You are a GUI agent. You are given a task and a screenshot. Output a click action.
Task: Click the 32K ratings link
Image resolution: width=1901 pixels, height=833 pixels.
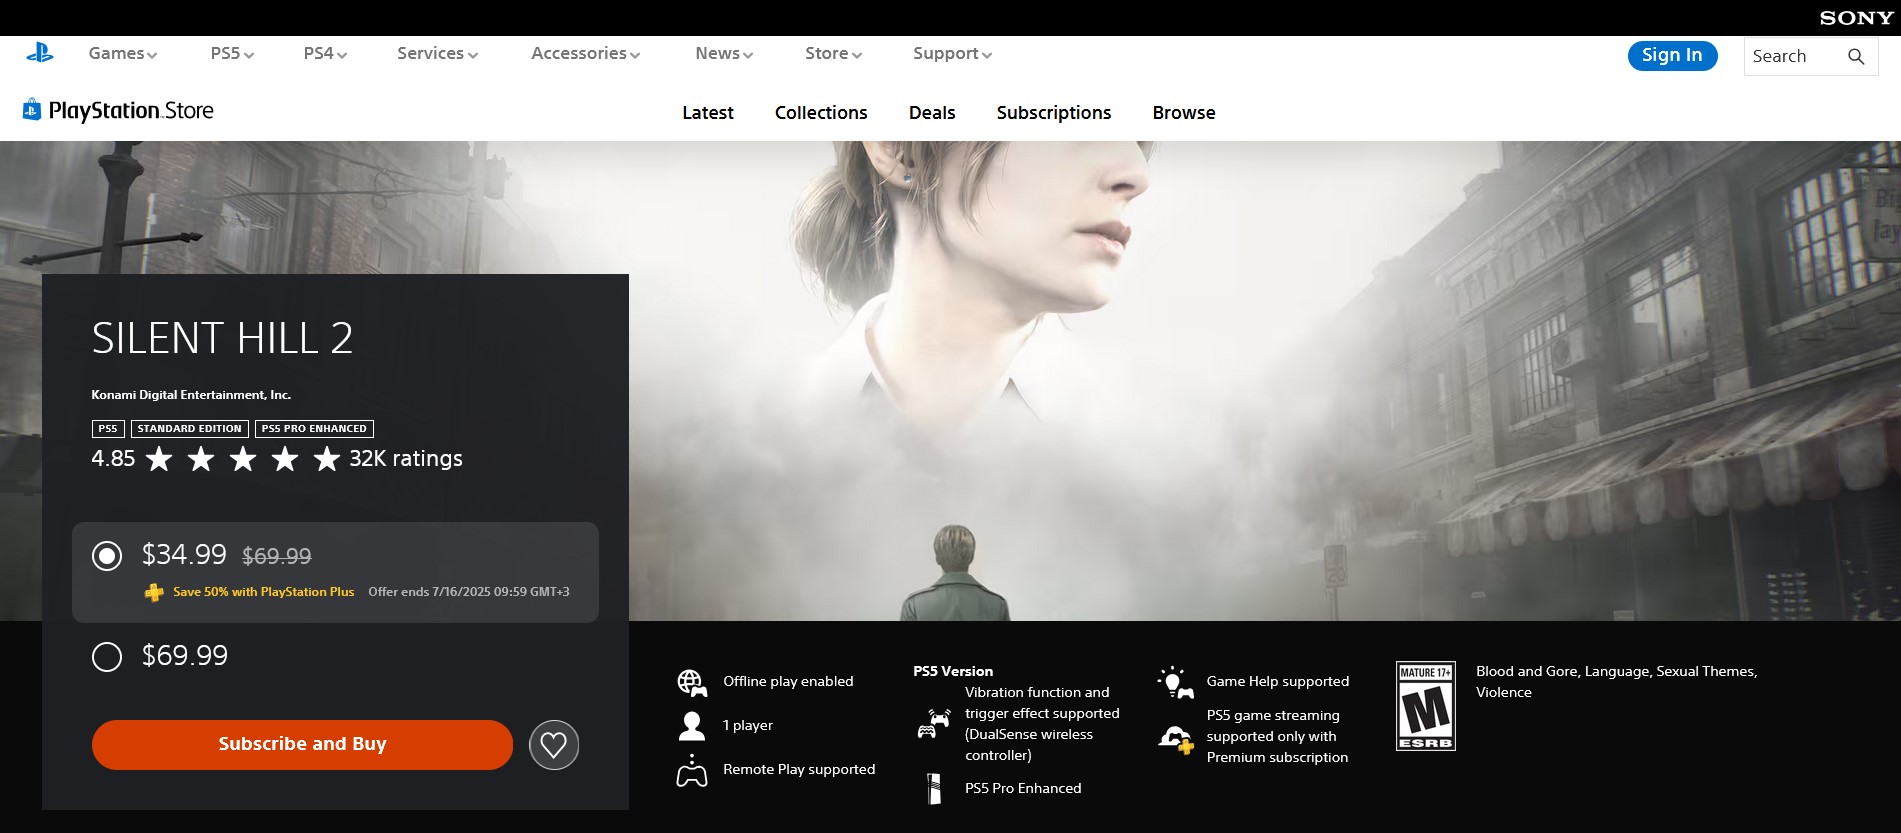point(406,459)
